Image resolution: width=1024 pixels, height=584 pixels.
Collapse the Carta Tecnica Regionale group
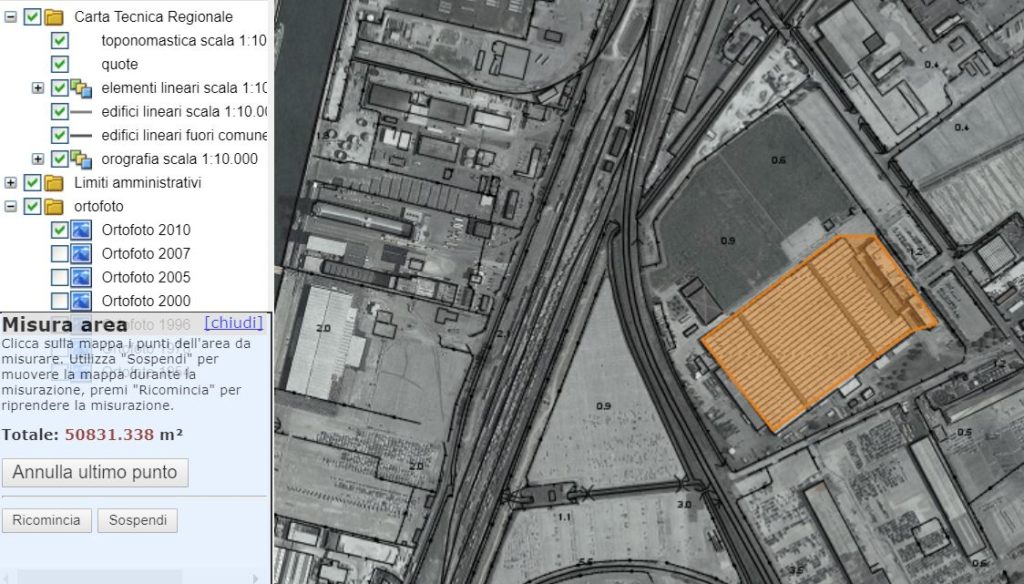pyautogui.click(x=11, y=17)
